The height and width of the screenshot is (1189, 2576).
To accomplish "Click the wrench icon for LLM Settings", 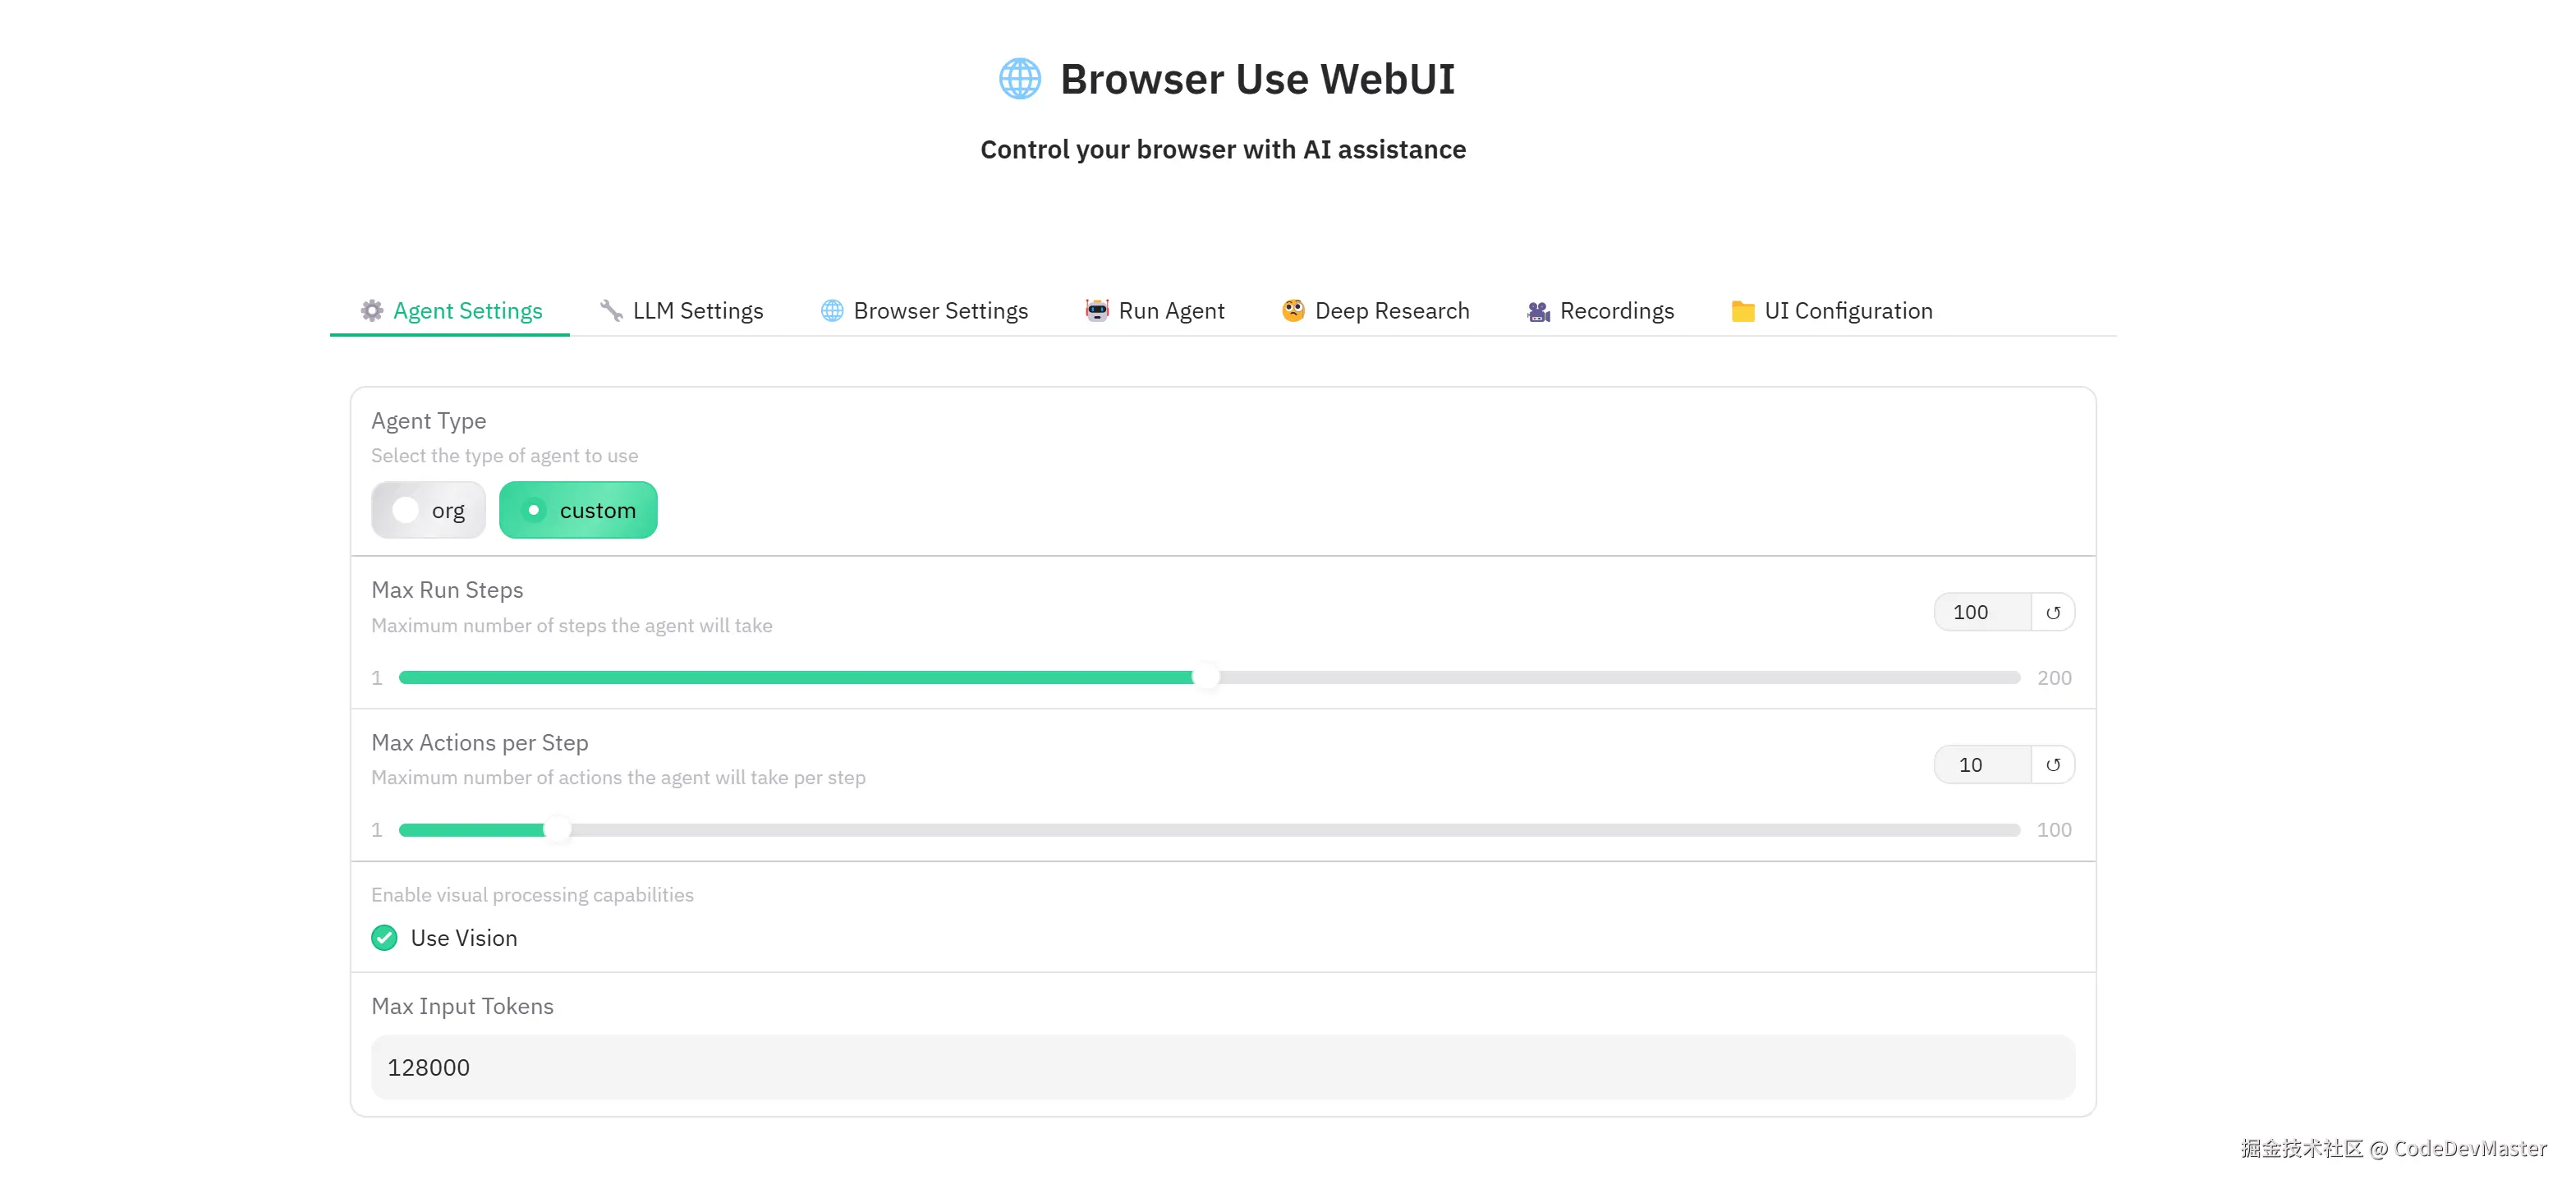I will point(611,311).
